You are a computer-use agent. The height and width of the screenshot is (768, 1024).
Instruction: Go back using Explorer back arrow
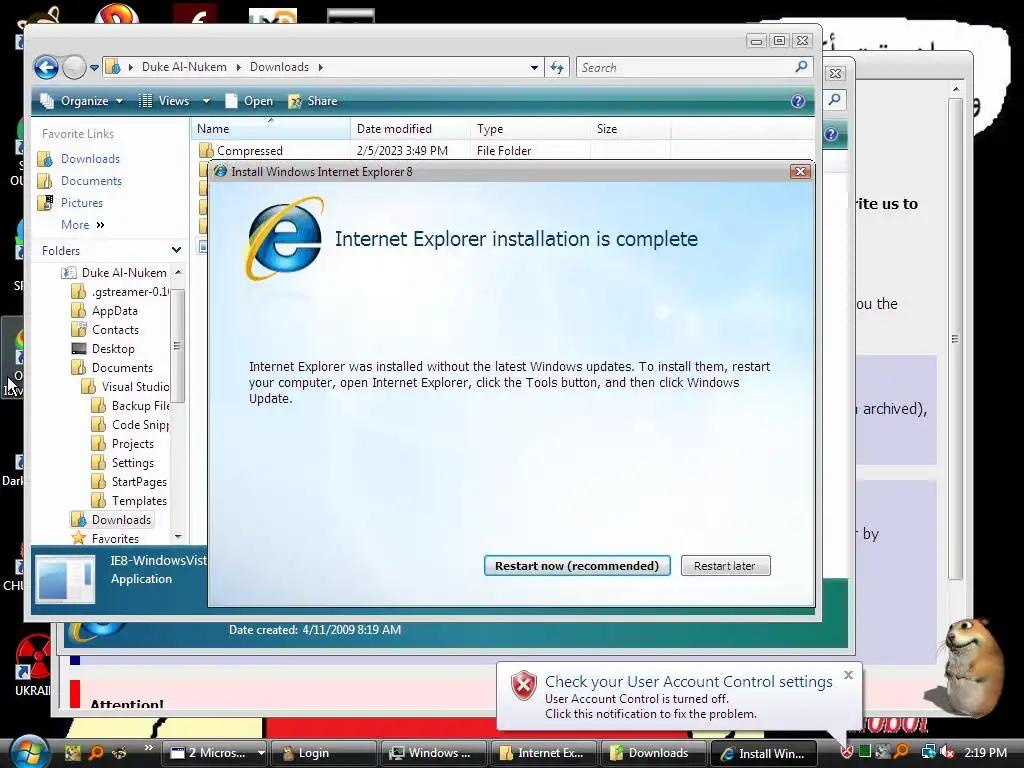[x=46, y=67]
